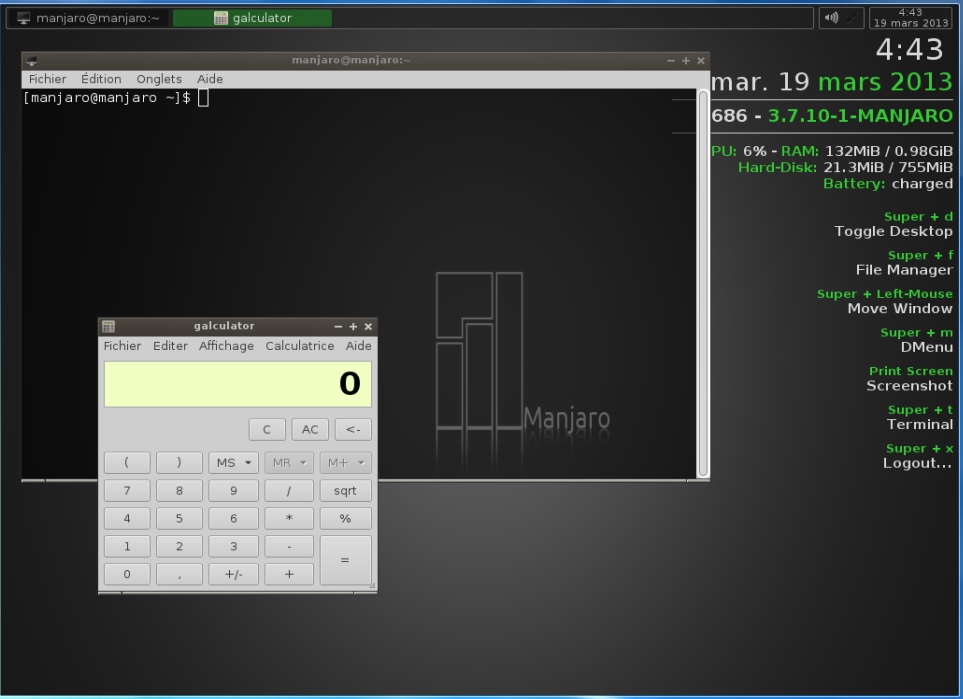This screenshot has width=963, height=699.
Task: Click the backspace <- button
Action: [353, 429]
